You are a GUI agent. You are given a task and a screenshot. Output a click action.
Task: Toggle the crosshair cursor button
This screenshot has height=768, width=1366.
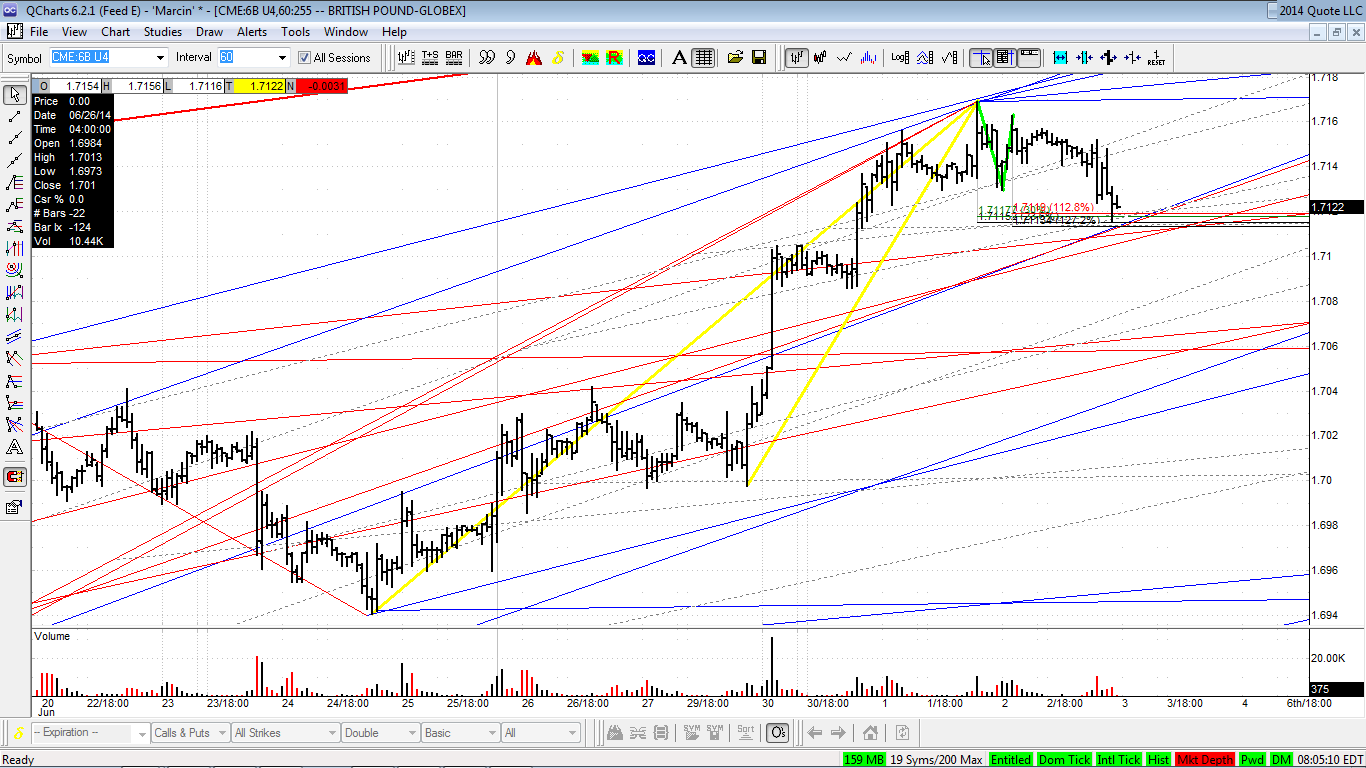pyautogui.click(x=981, y=57)
